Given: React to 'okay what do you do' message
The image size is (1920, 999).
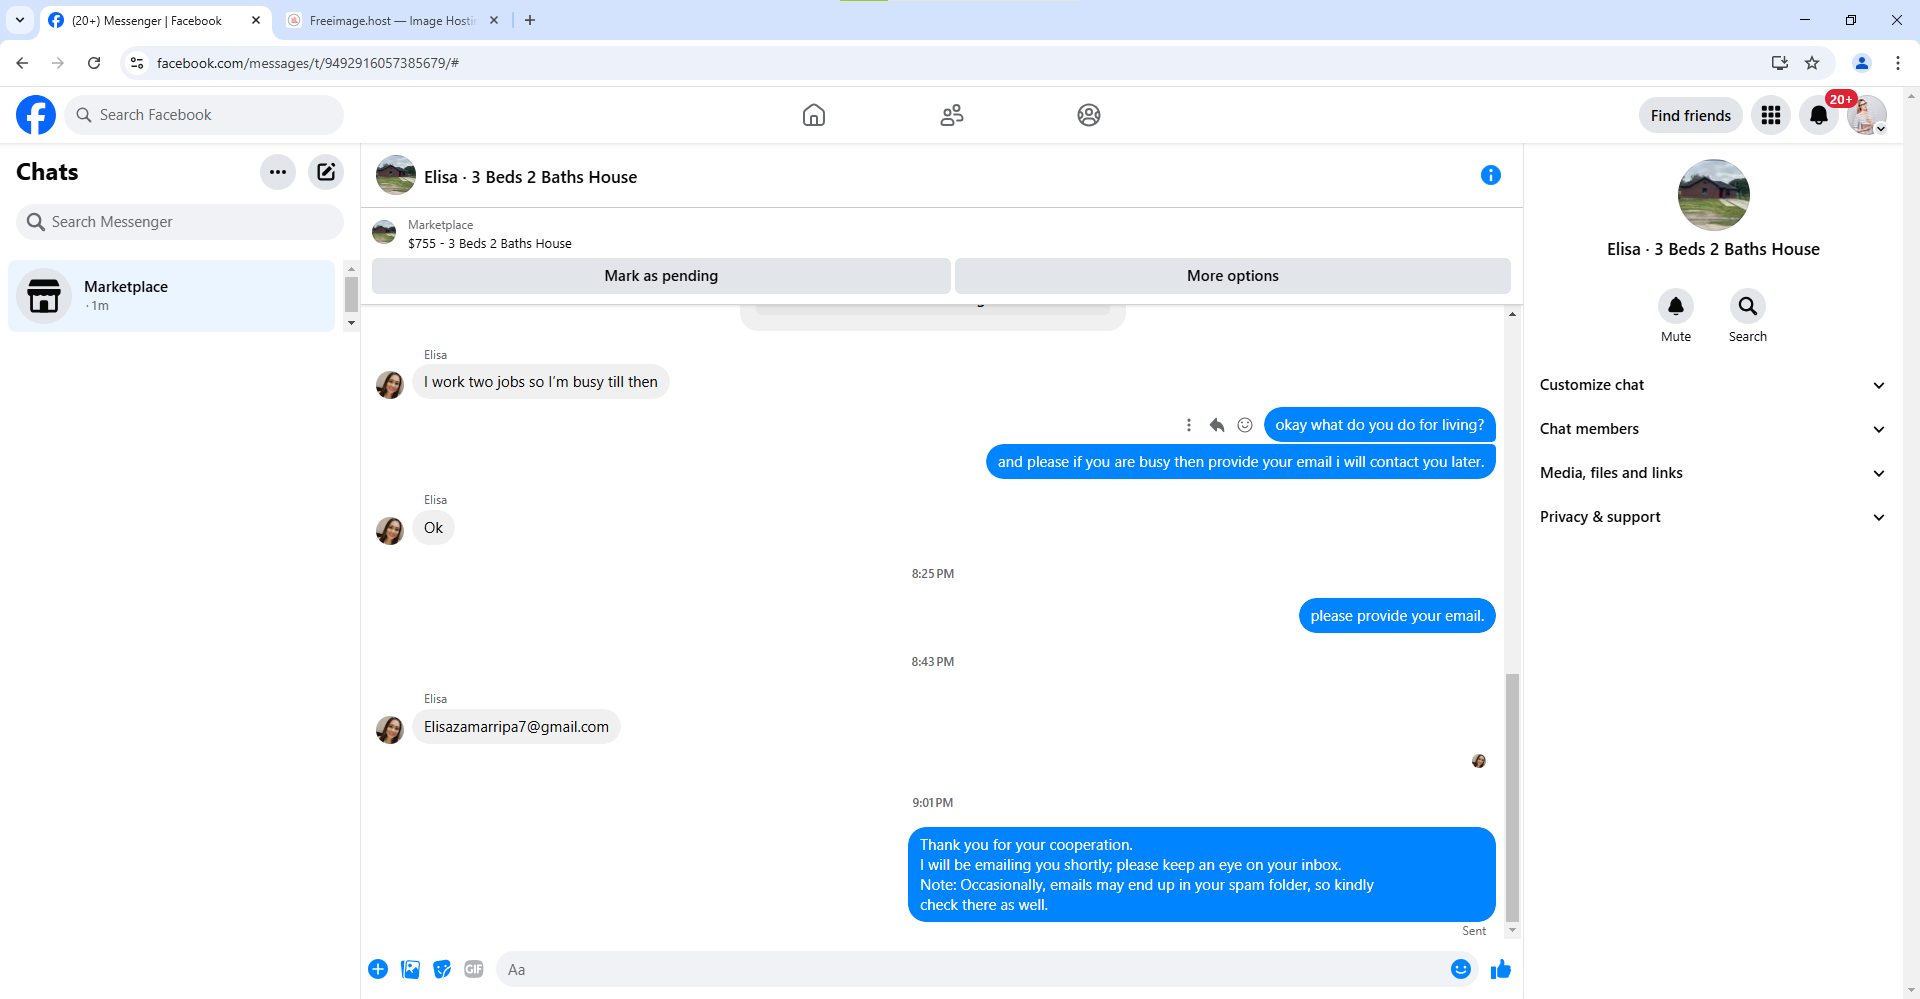Looking at the screenshot, I should click(x=1245, y=425).
